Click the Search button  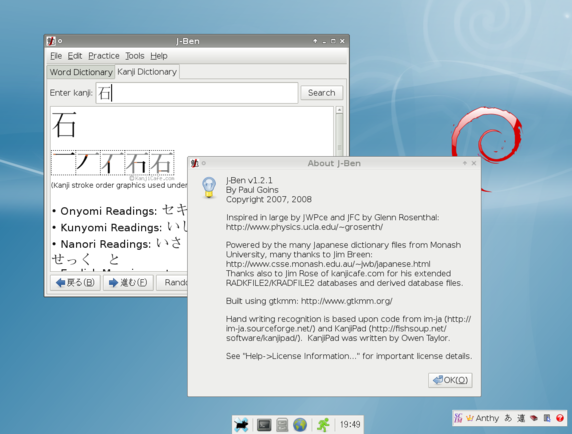(321, 93)
